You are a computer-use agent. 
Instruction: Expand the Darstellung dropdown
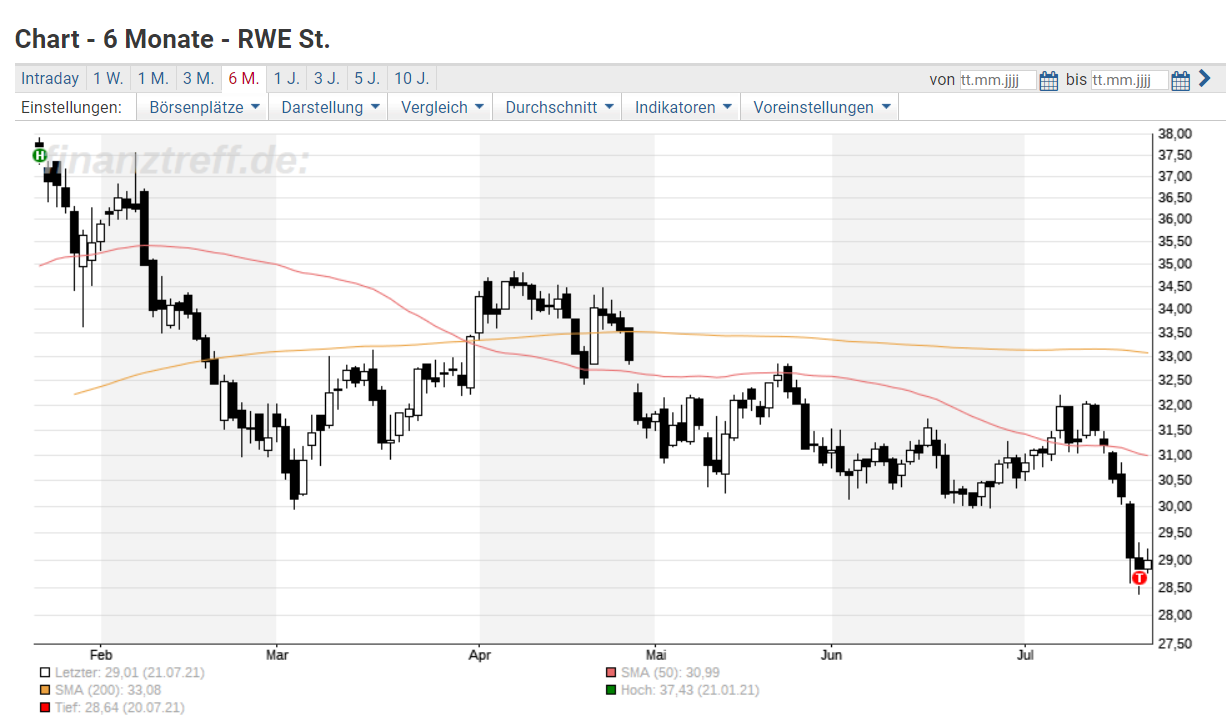pos(330,107)
